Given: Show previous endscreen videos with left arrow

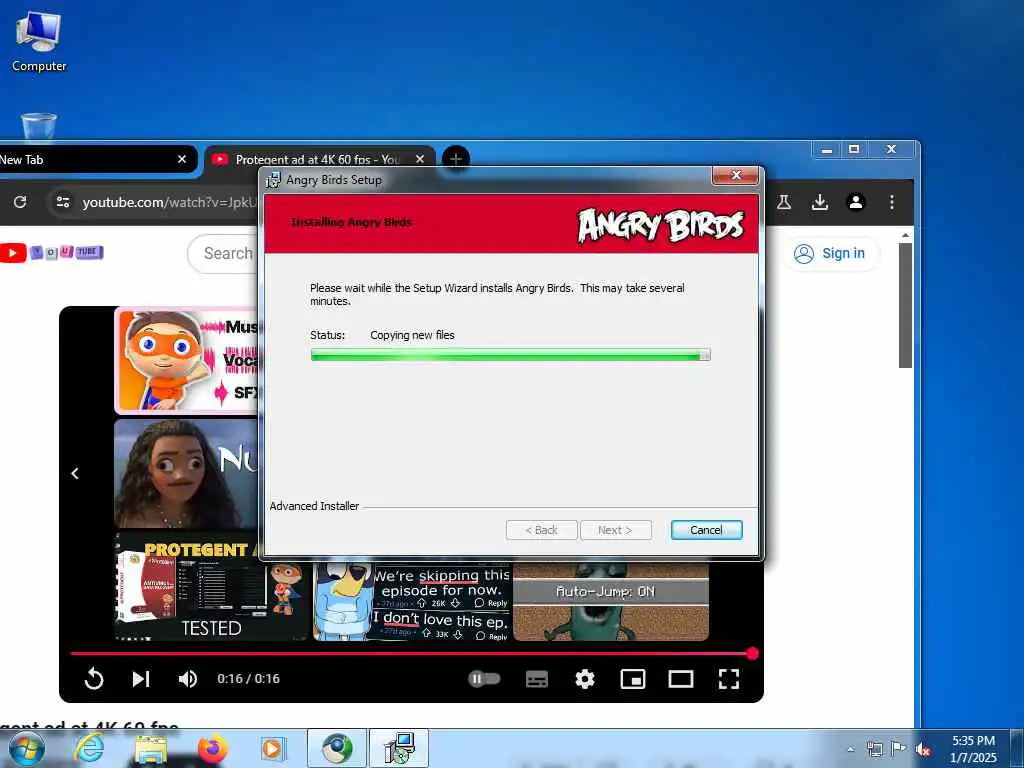Looking at the screenshot, I should (75, 473).
